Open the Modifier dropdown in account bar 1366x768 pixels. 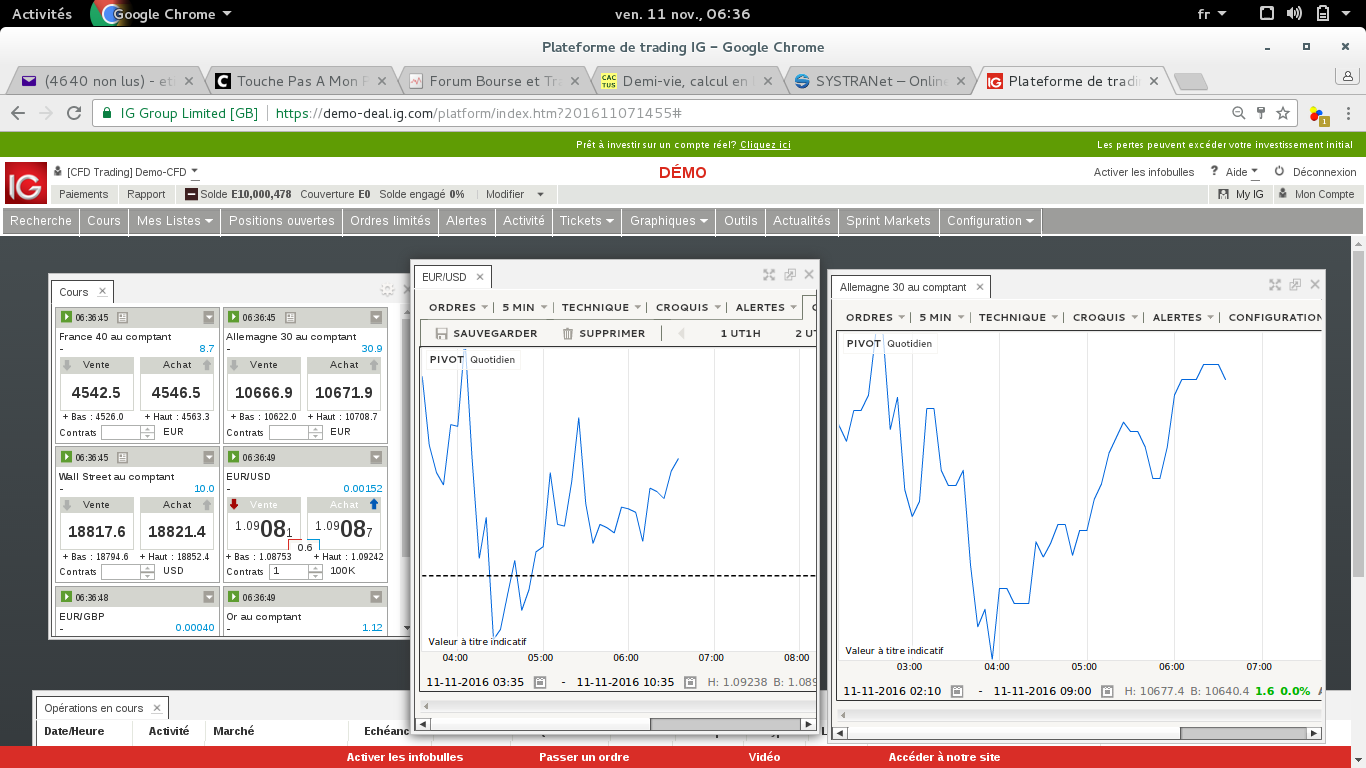515,194
